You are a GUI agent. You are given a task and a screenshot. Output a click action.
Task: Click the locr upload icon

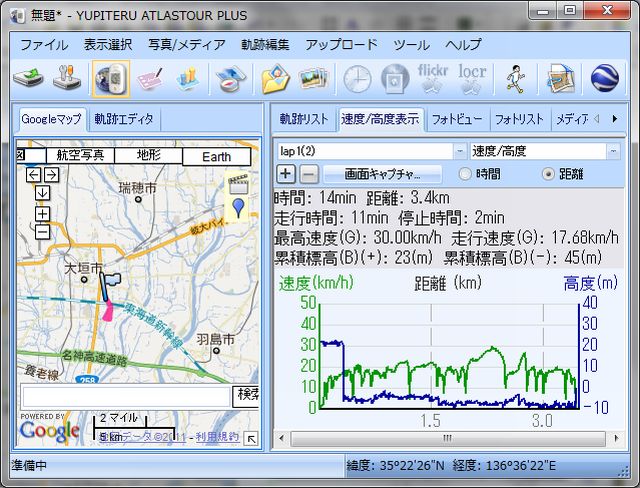pyautogui.click(x=472, y=78)
